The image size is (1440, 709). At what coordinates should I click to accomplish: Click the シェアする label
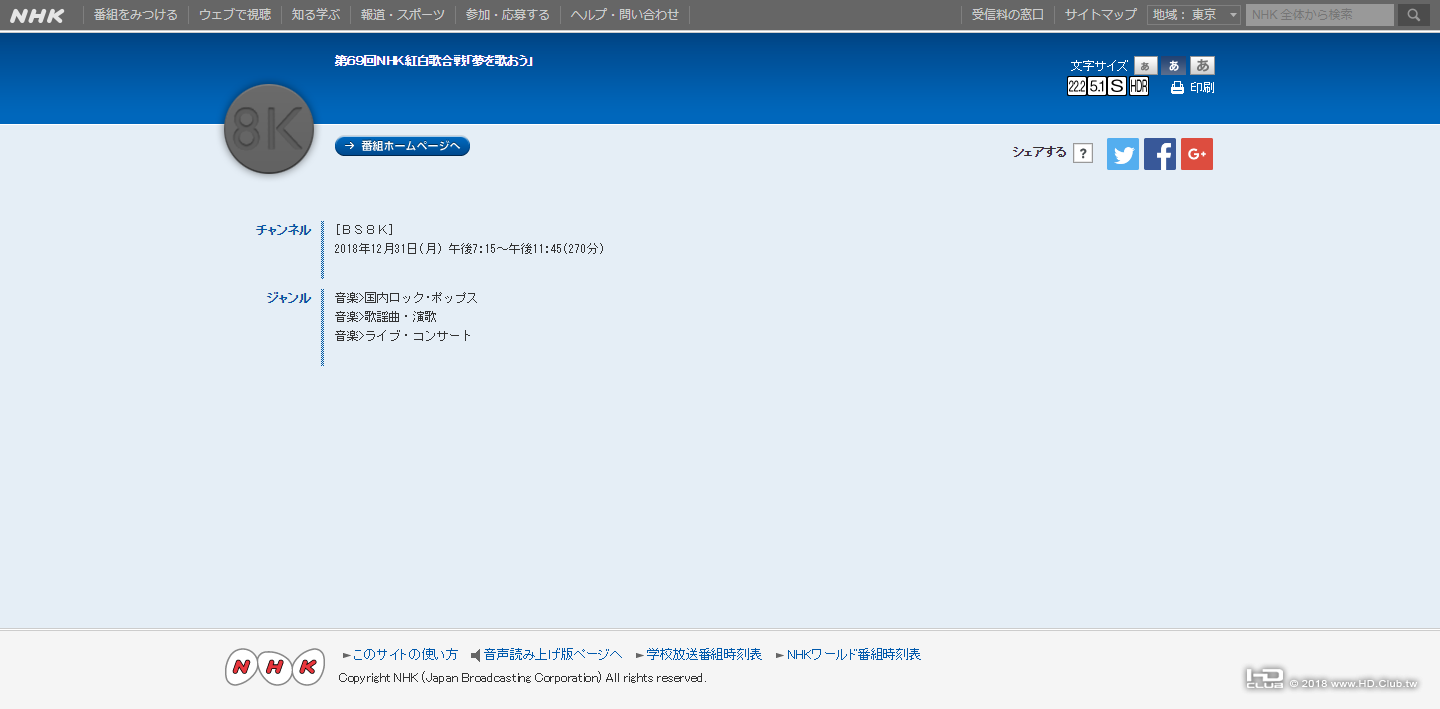1039,153
